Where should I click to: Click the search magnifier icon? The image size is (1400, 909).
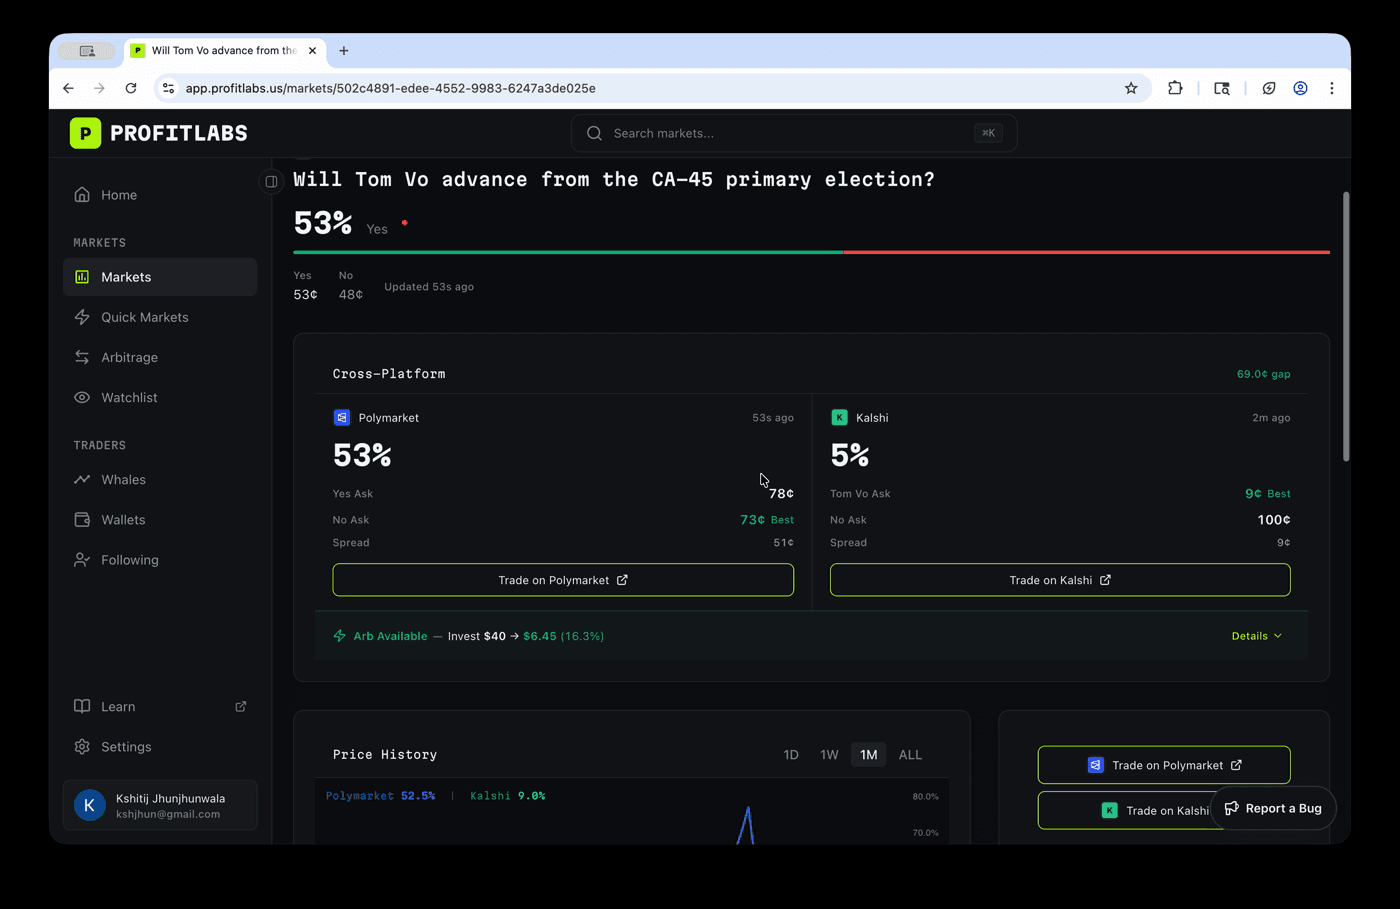pyautogui.click(x=594, y=133)
